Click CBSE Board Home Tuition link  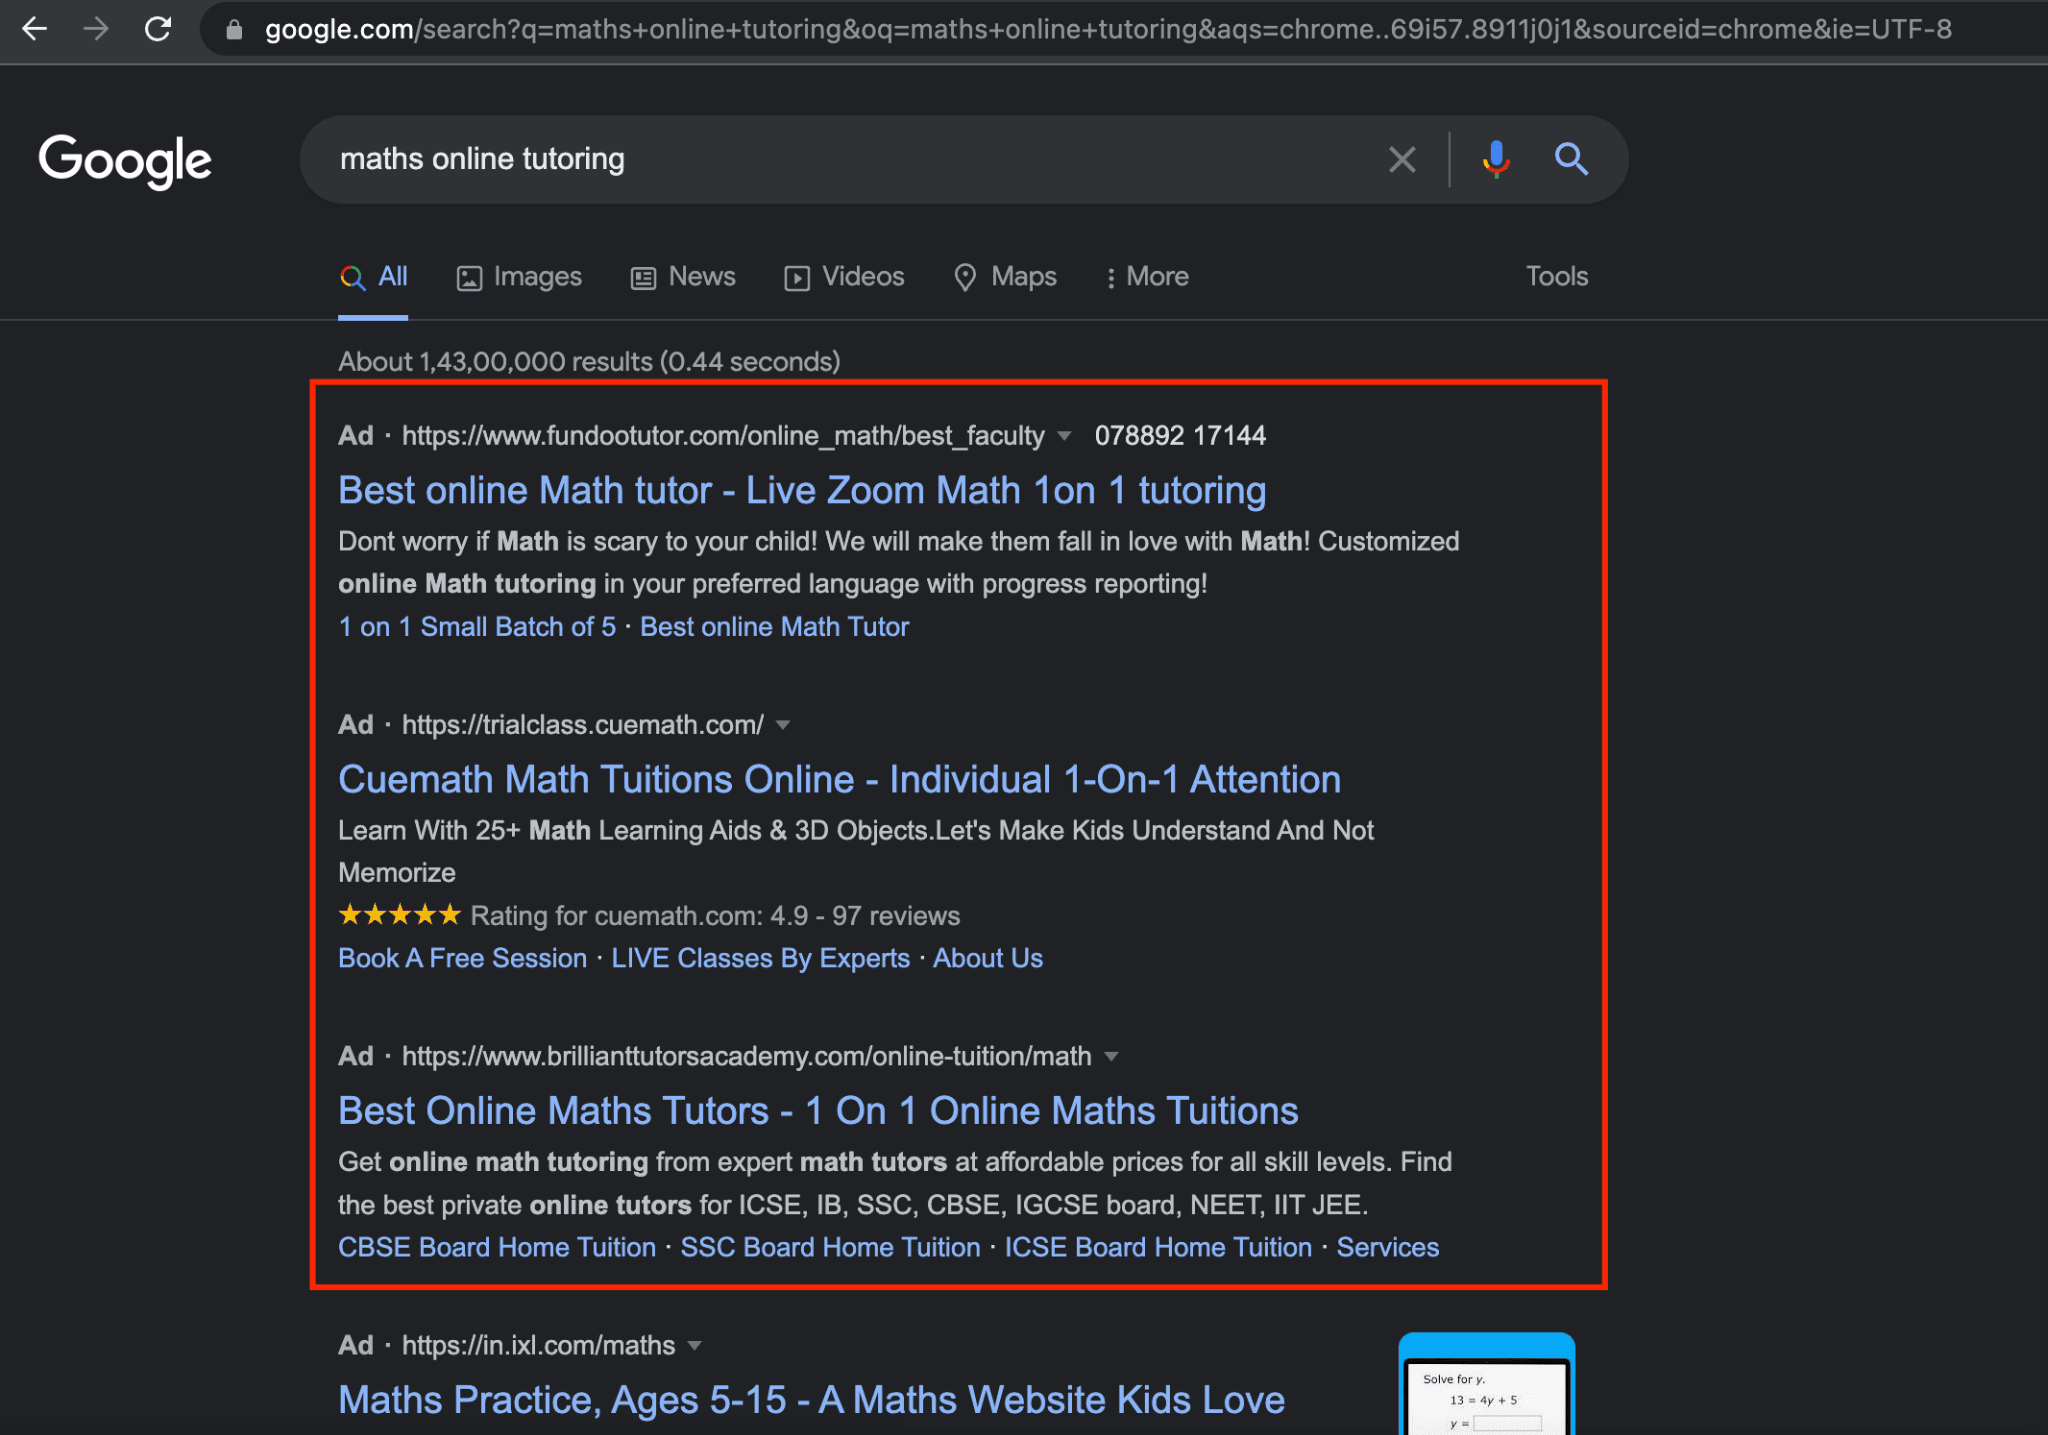click(x=497, y=1247)
